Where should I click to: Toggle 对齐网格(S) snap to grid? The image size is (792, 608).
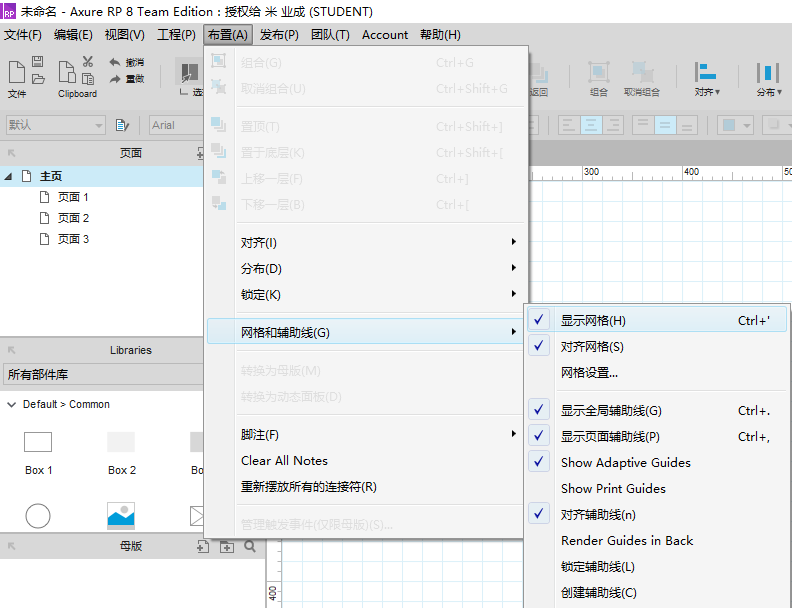[x=592, y=347]
